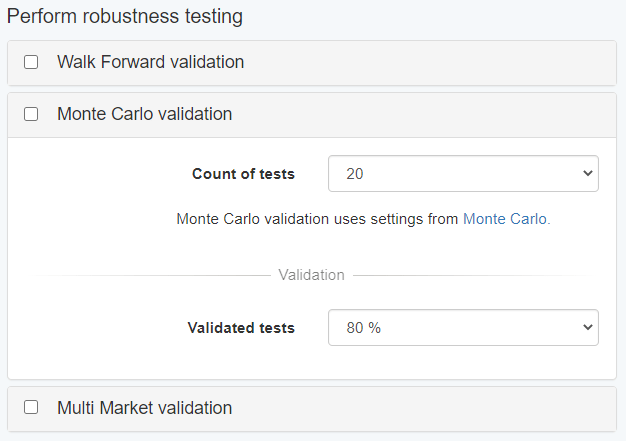Collapse the Monte Carlo validation panel title
This screenshot has height=441, width=626.
pos(144,114)
